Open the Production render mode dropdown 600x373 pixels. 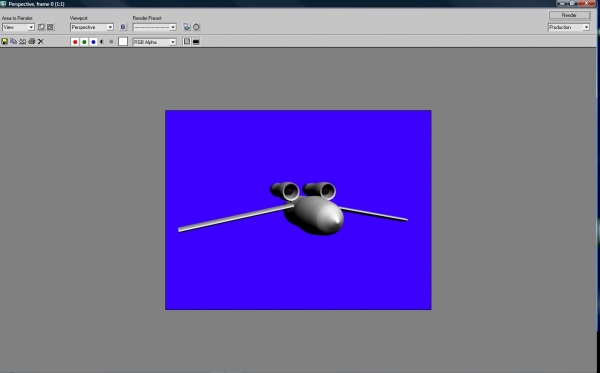click(569, 27)
